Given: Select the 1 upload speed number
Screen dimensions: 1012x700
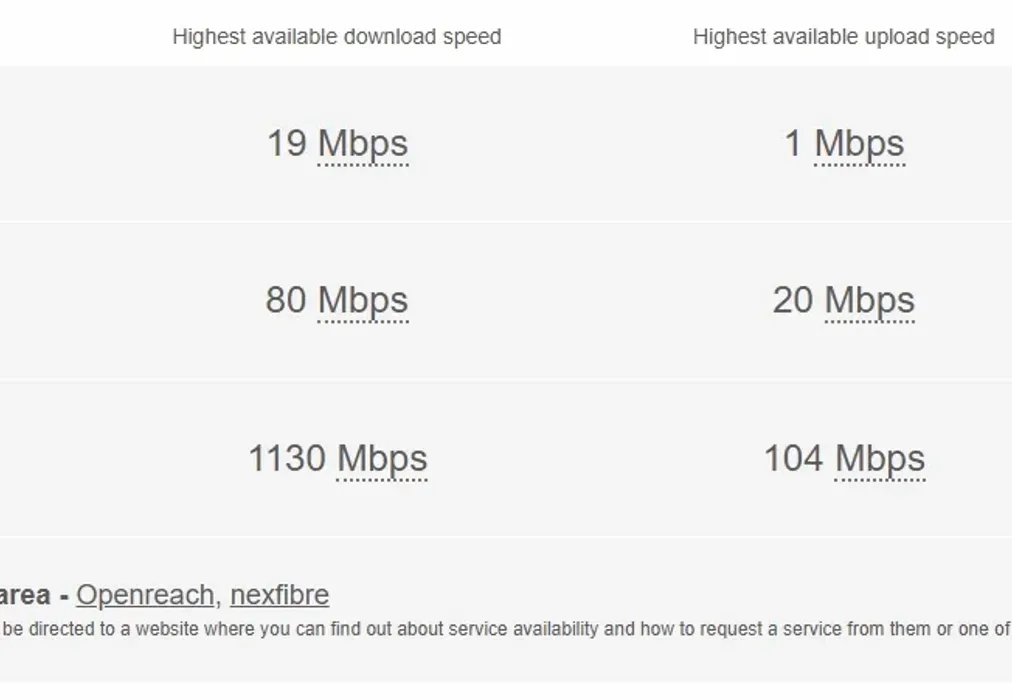Looking at the screenshot, I should point(793,143).
